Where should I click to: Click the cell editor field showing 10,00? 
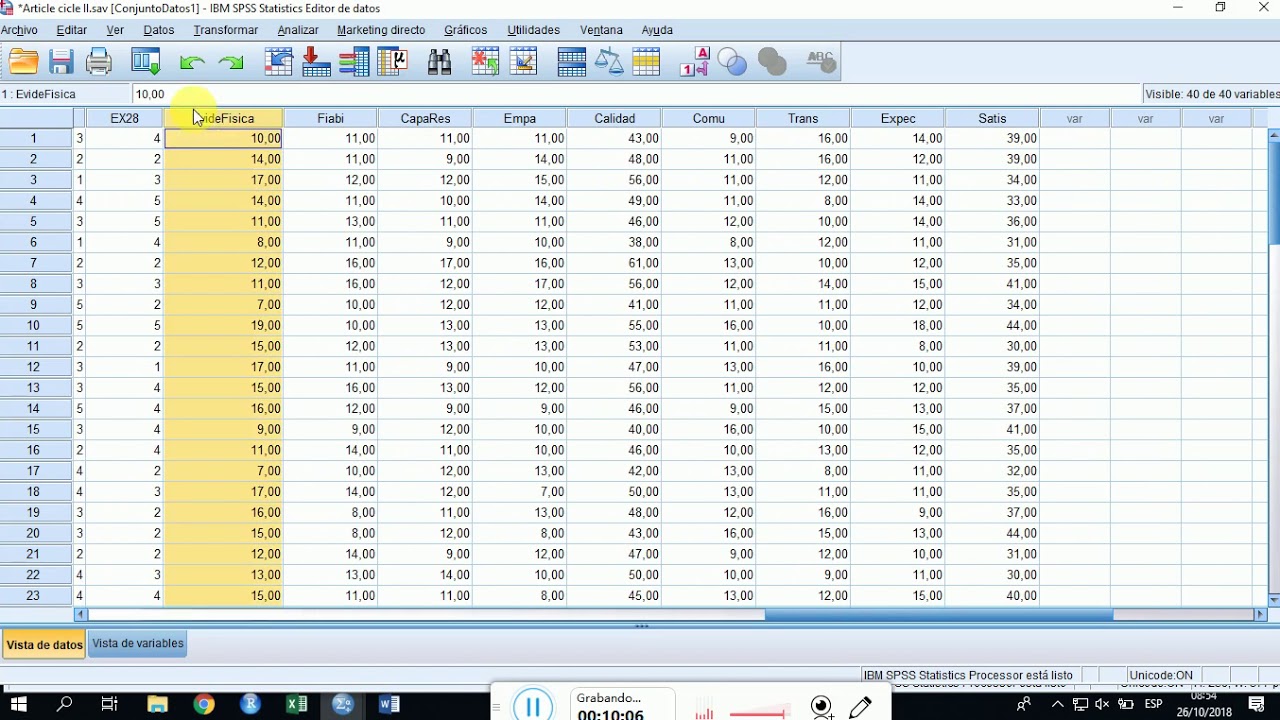636,94
